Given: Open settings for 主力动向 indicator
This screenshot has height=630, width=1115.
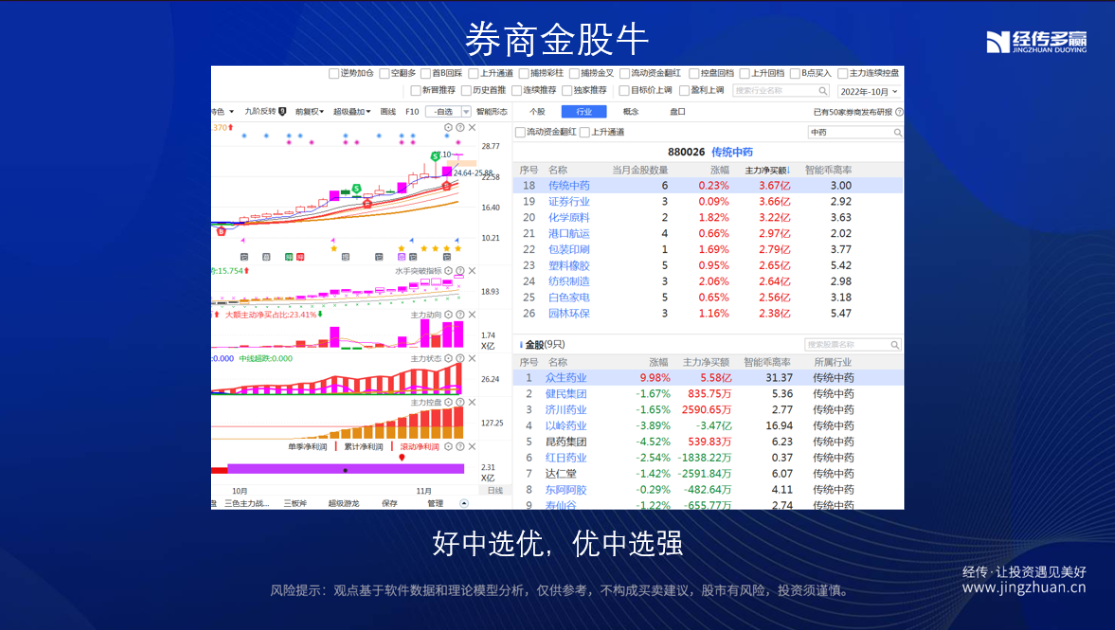Looking at the screenshot, I should pos(448,314).
